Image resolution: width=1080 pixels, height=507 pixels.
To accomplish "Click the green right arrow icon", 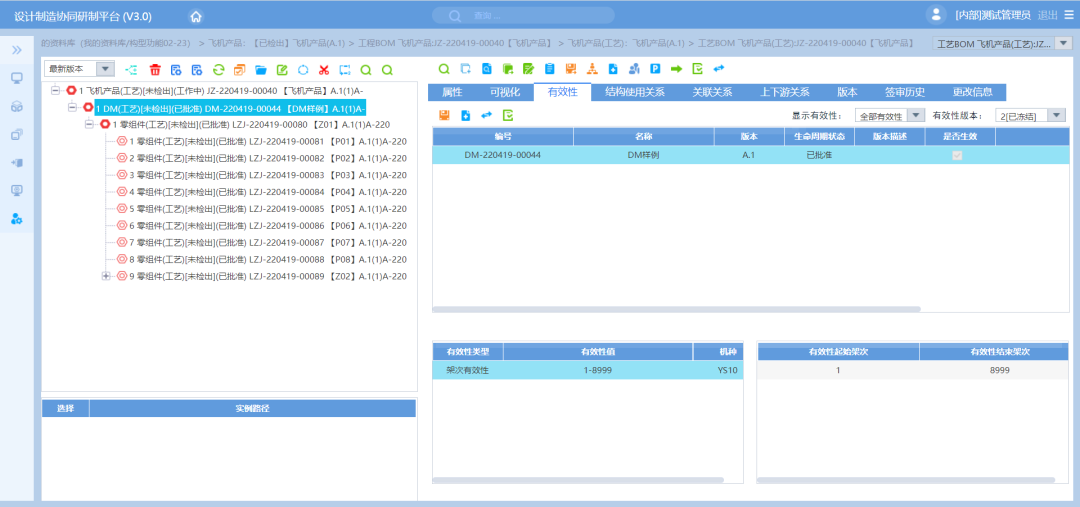I will click(x=676, y=69).
